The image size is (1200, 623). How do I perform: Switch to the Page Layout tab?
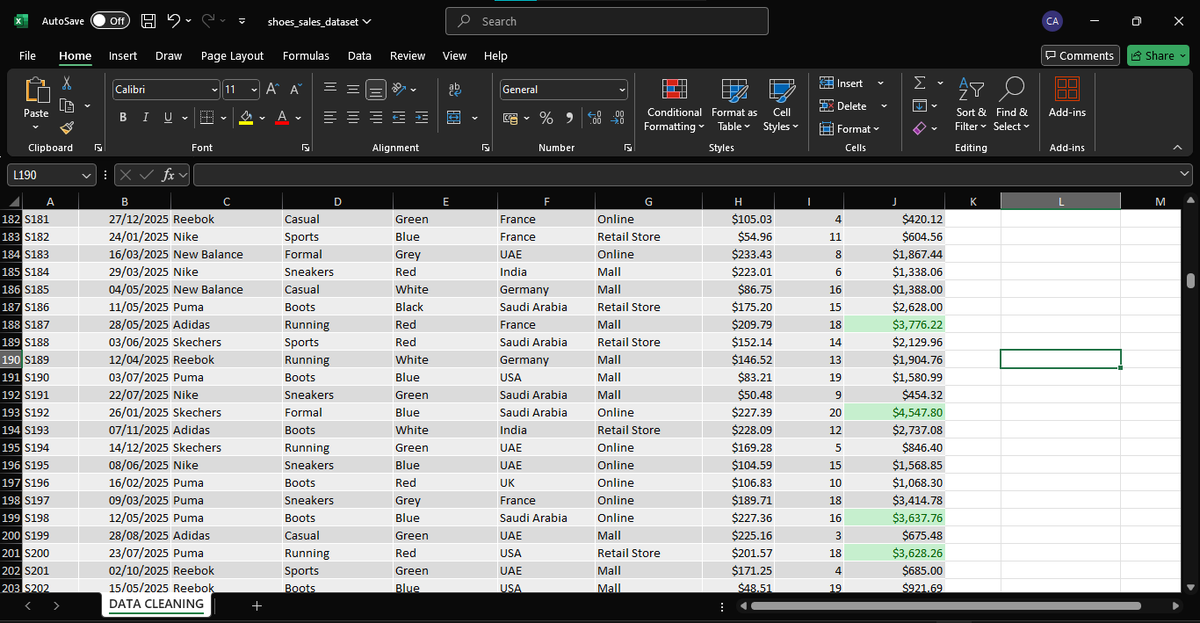(x=232, y=56)
